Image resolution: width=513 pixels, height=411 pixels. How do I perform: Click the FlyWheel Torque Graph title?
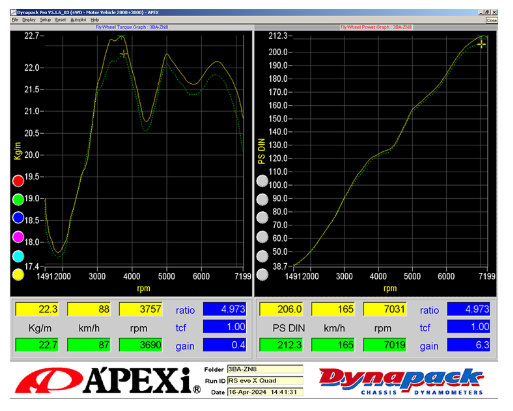[x=132, y=27]
